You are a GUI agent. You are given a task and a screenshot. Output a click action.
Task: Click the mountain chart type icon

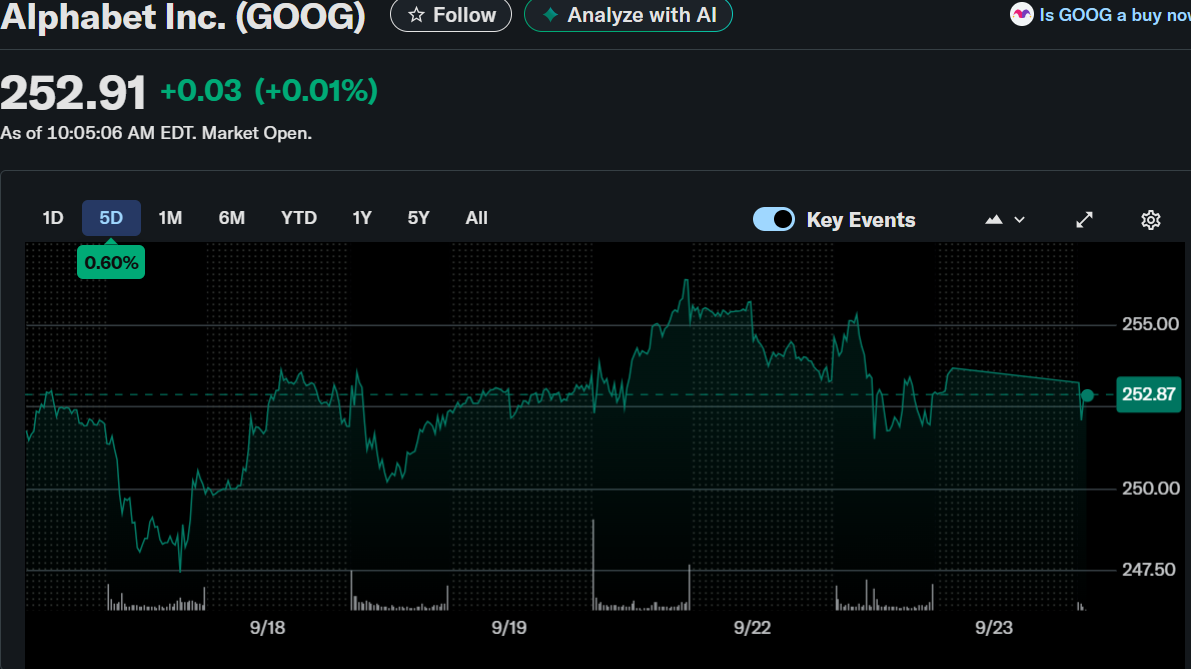pos(994,220)
